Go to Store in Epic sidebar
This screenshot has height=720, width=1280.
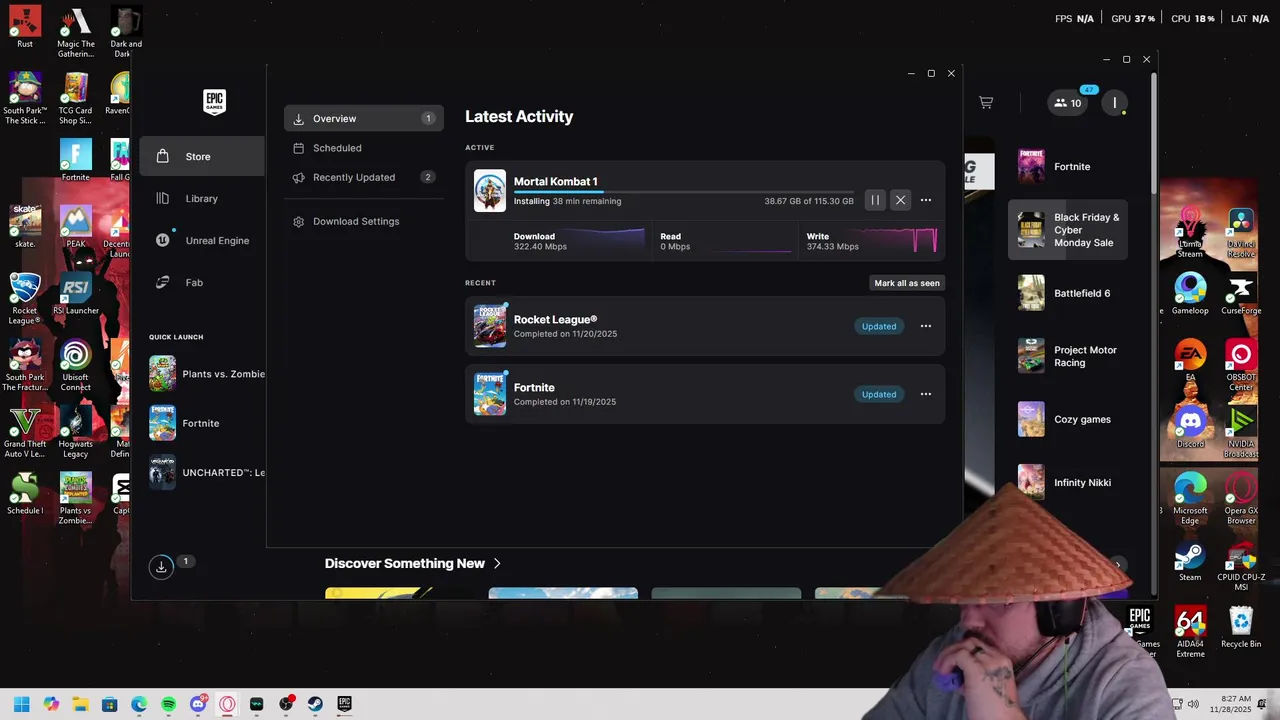coord(202,156)
